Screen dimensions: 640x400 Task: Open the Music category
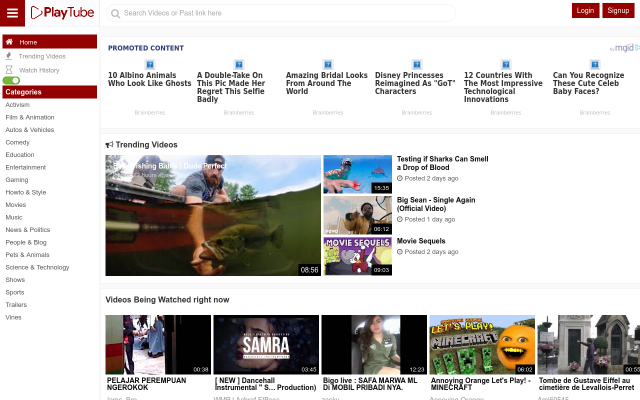14,217
